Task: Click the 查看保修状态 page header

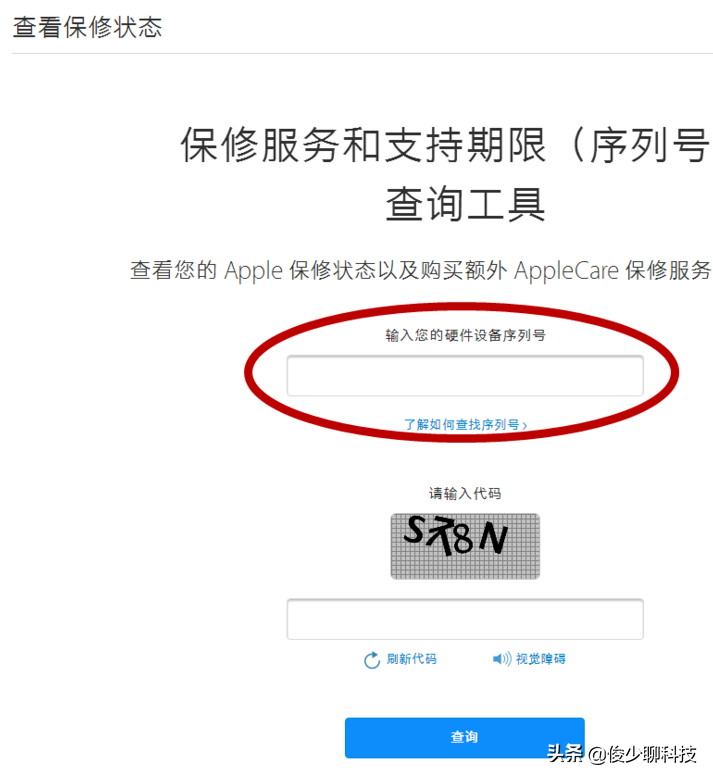Action: point(87,27)
